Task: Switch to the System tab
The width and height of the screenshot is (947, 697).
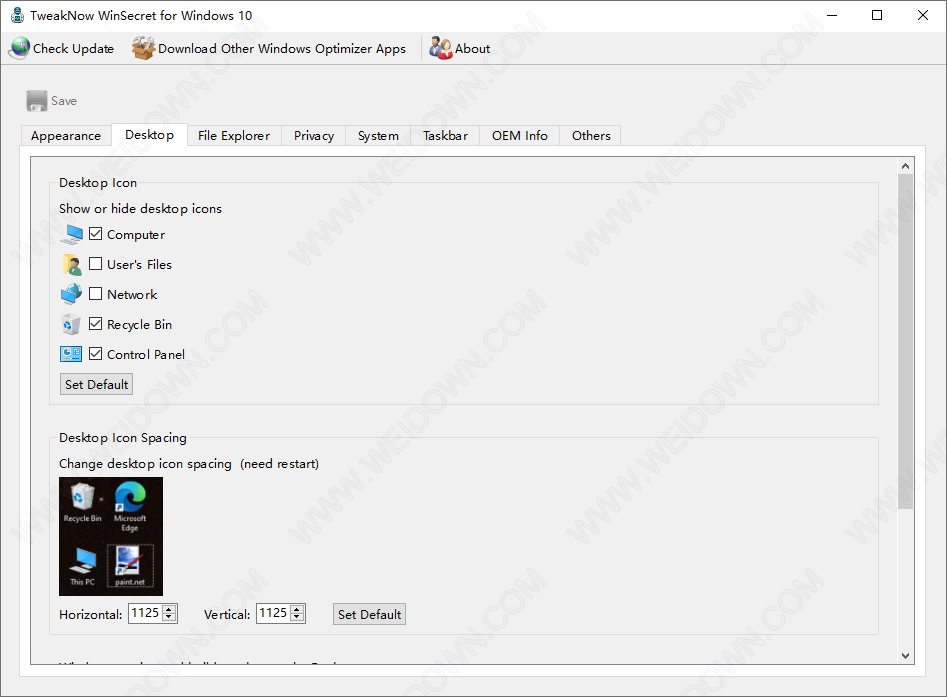Action: 378,136
